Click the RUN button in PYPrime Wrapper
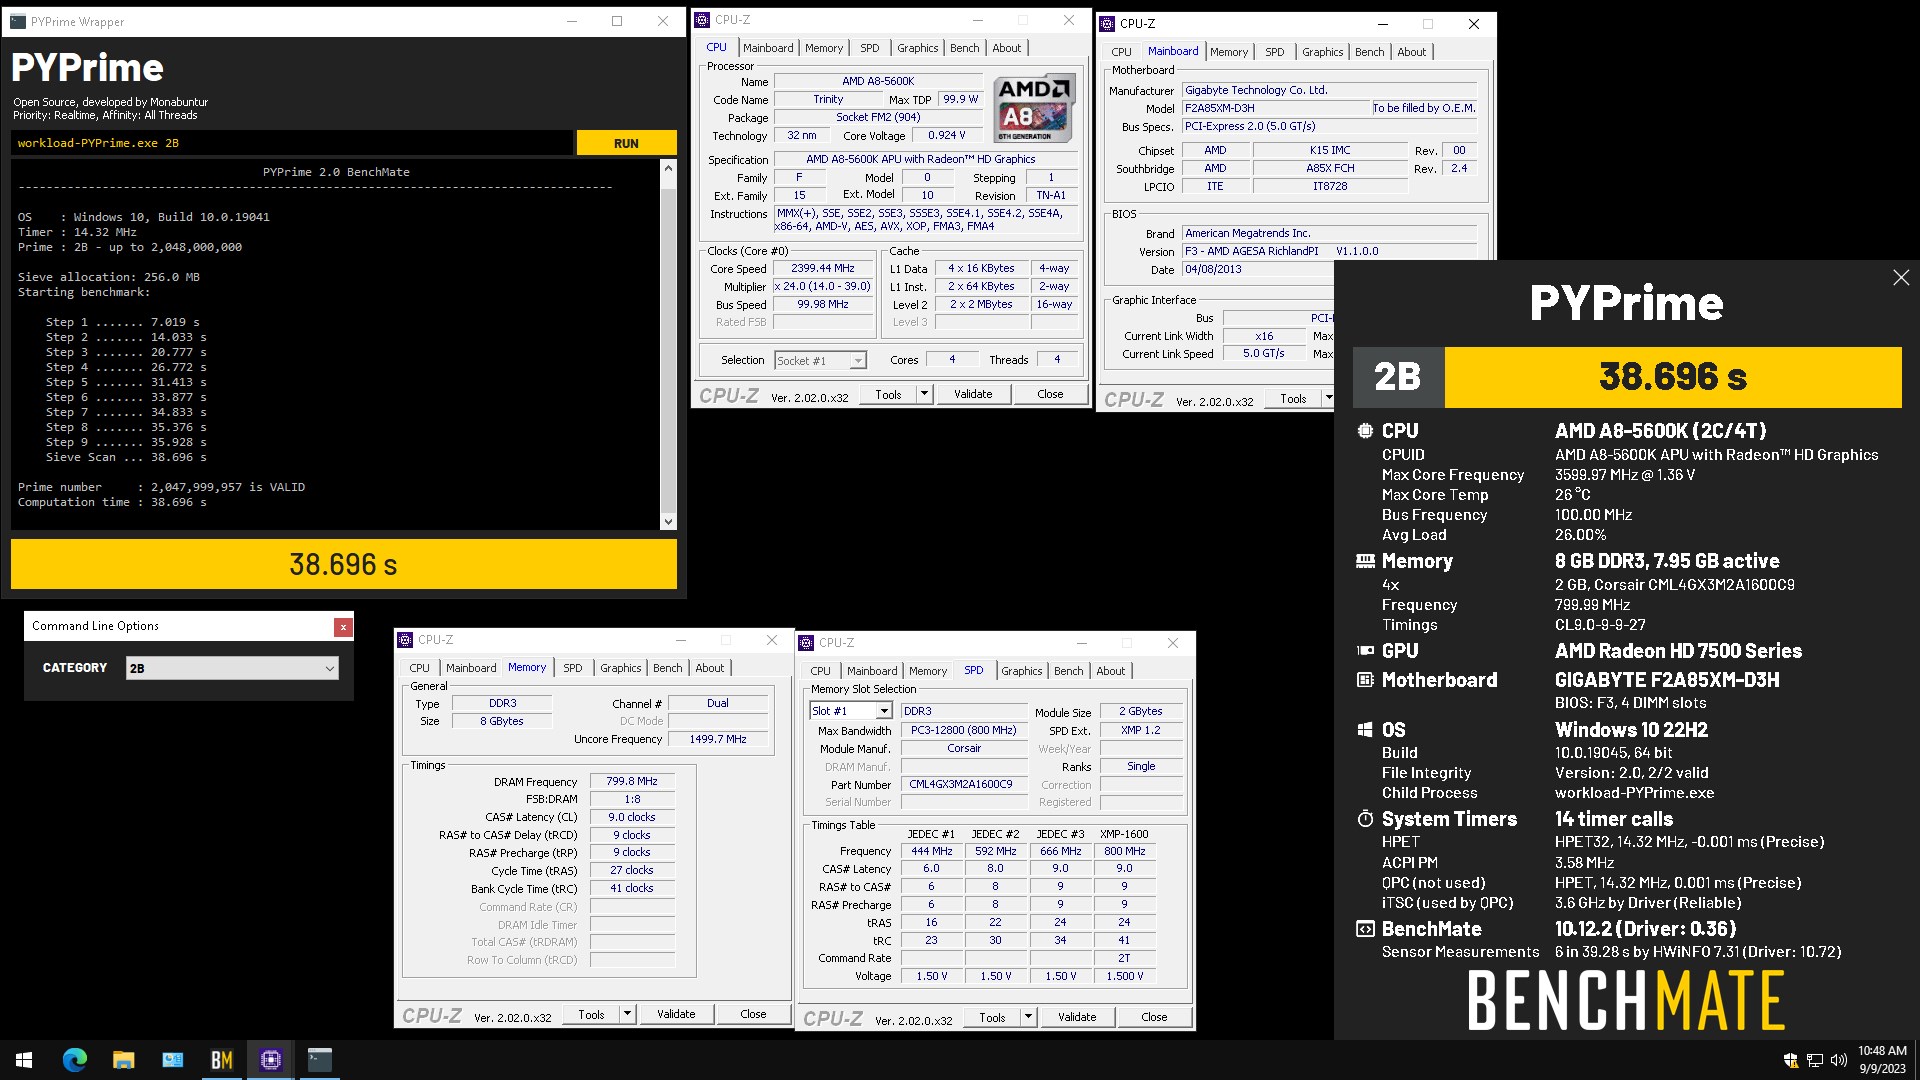1920x1080 pixels. tap(626, 143)
